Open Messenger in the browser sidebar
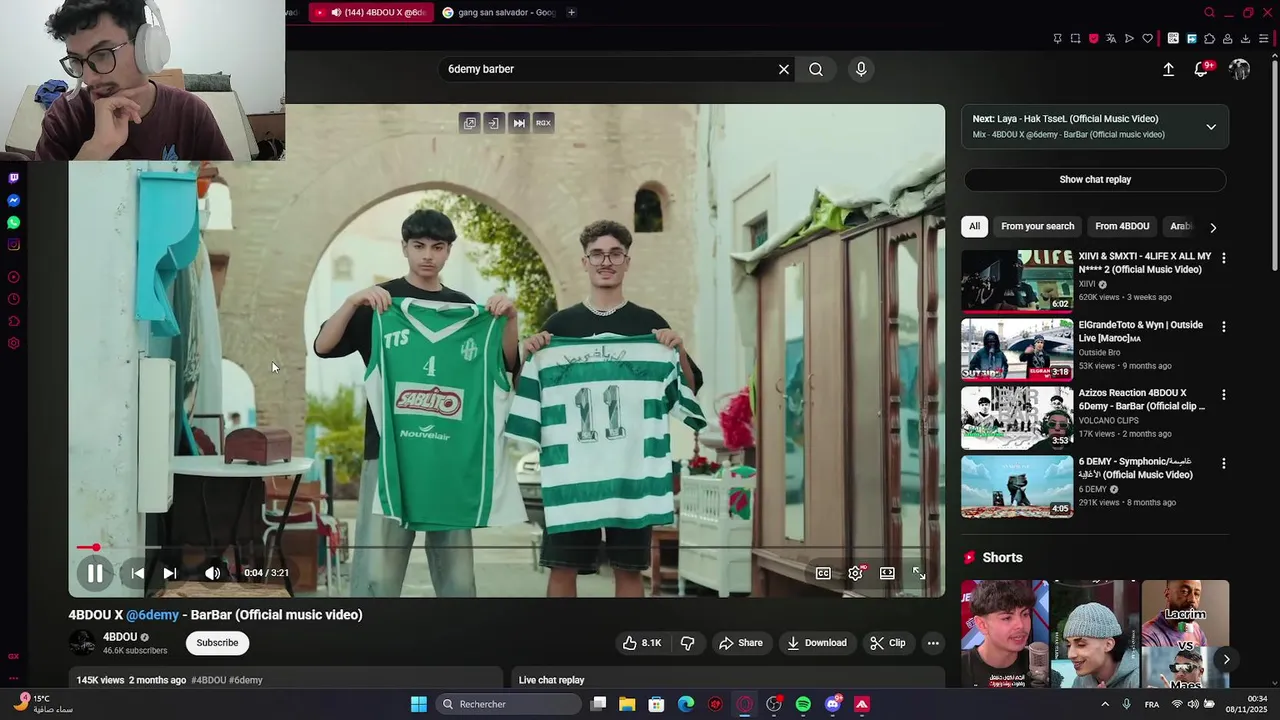The width and height of the screenshot is (1280, 720). 13,200
